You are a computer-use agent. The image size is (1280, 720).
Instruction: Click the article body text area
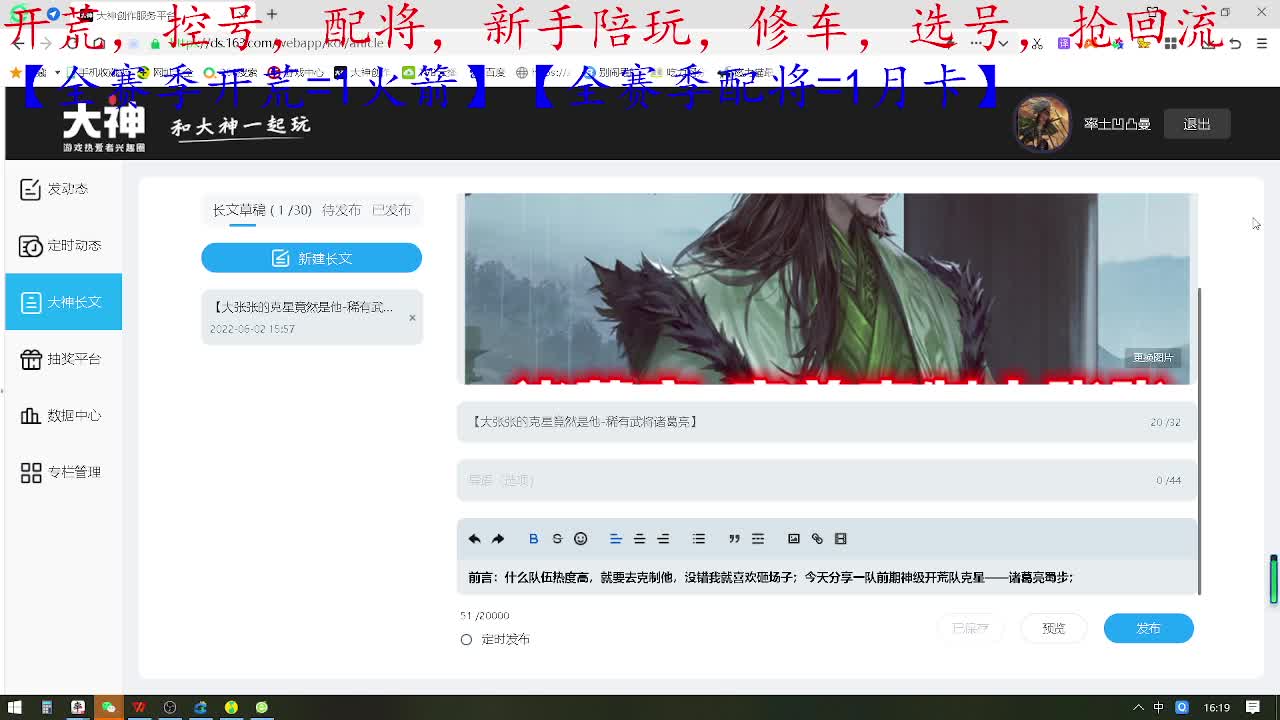828,577
